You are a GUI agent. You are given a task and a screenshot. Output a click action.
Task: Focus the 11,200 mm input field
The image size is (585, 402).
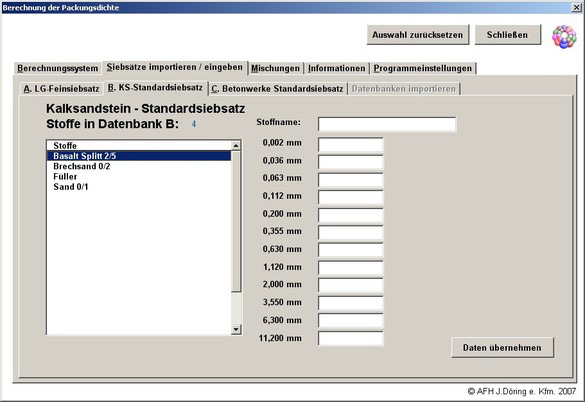click(351, 339)
